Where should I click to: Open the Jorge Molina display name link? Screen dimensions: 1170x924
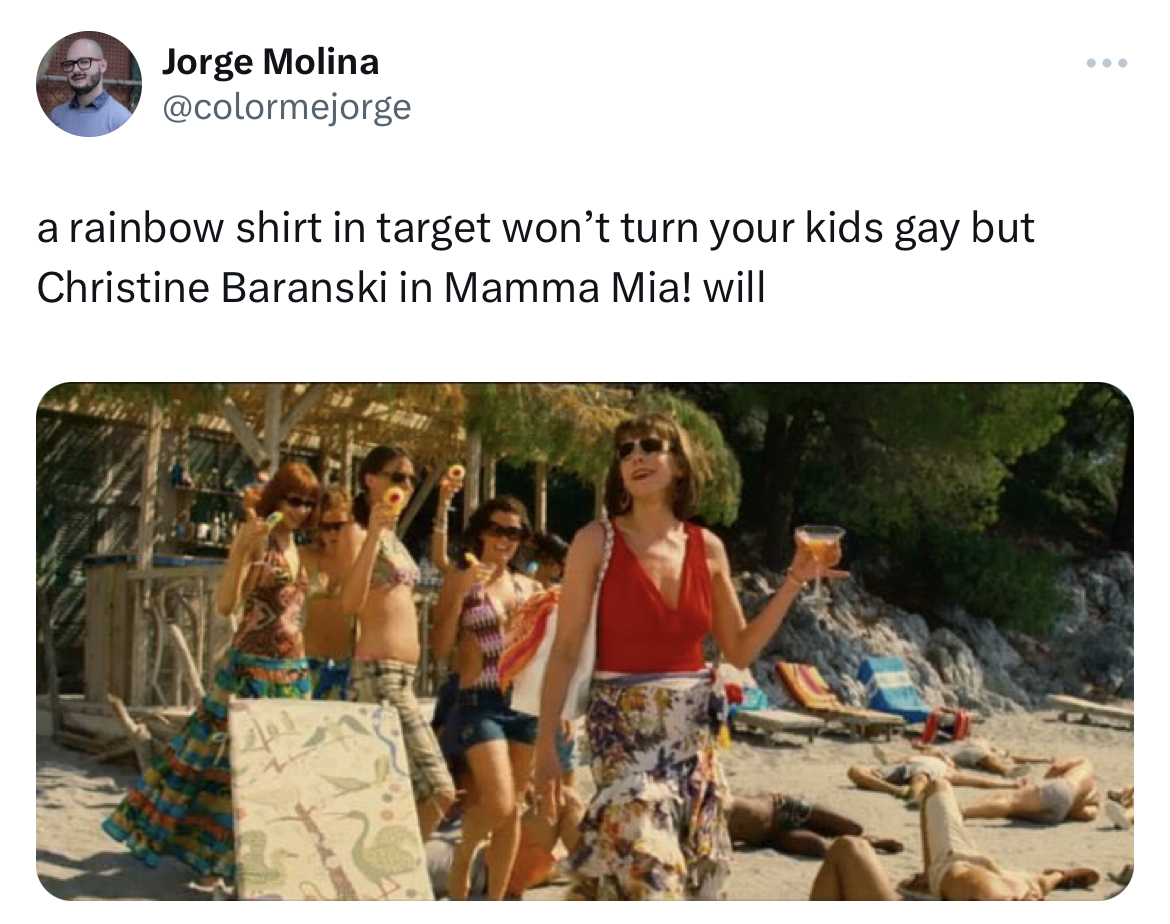(x=270, y=61)
